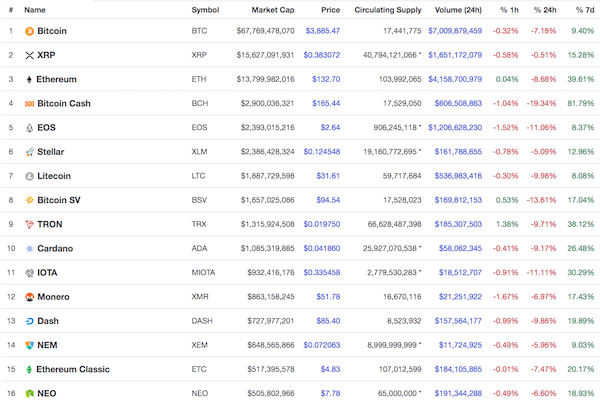This screenshot has height=401, width=600.
Task: Click the Stellar rocket logo icon
Action: pyautogui.click(x=29, y=152)
